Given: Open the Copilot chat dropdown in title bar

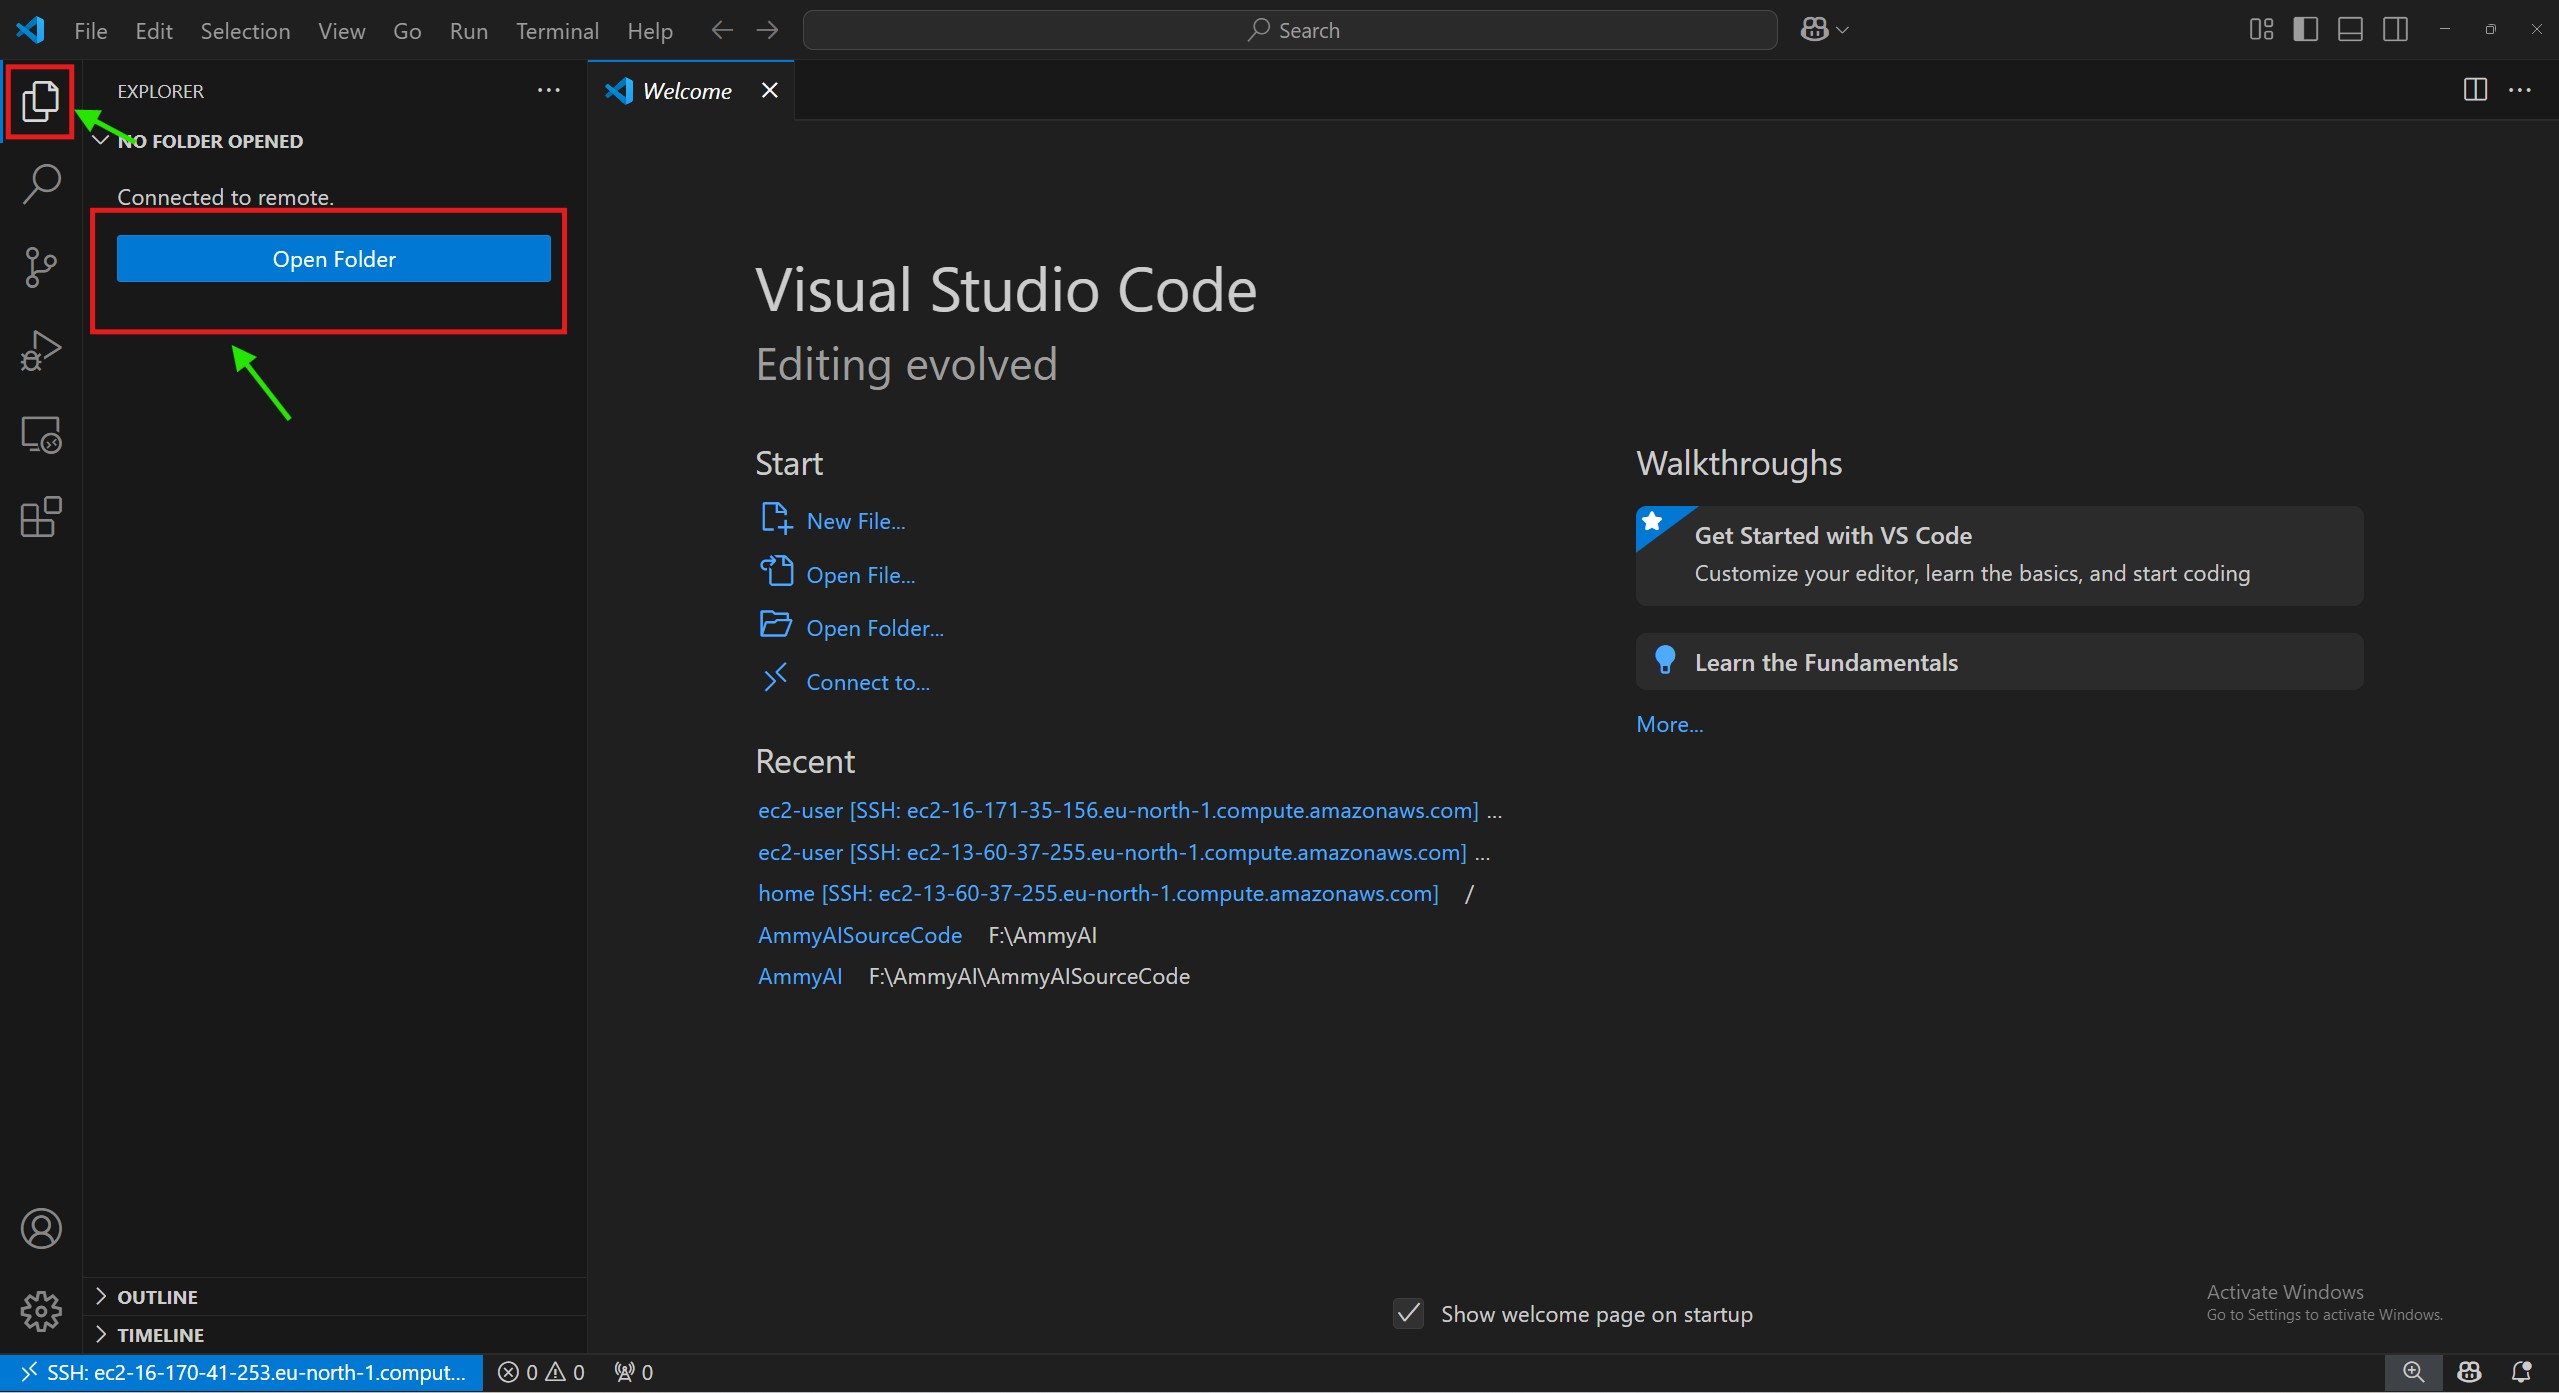Looking at the screenshot, I should point(1843,30).
